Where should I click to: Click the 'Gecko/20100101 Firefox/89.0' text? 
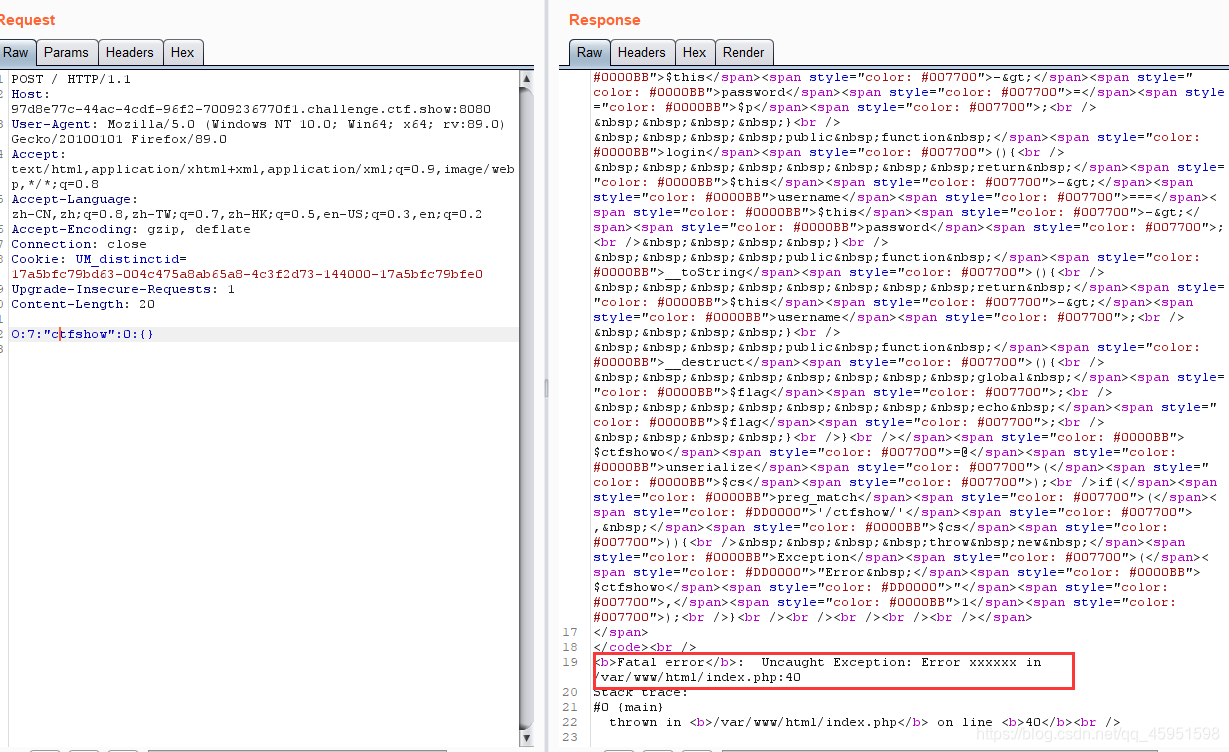coord(119,139)
